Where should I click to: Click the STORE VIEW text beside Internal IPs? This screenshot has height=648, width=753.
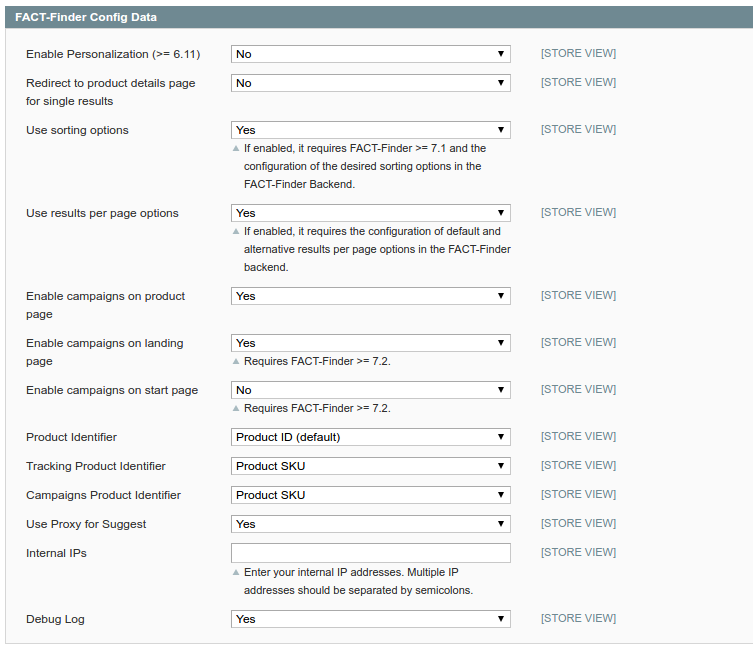coord(578,552)
